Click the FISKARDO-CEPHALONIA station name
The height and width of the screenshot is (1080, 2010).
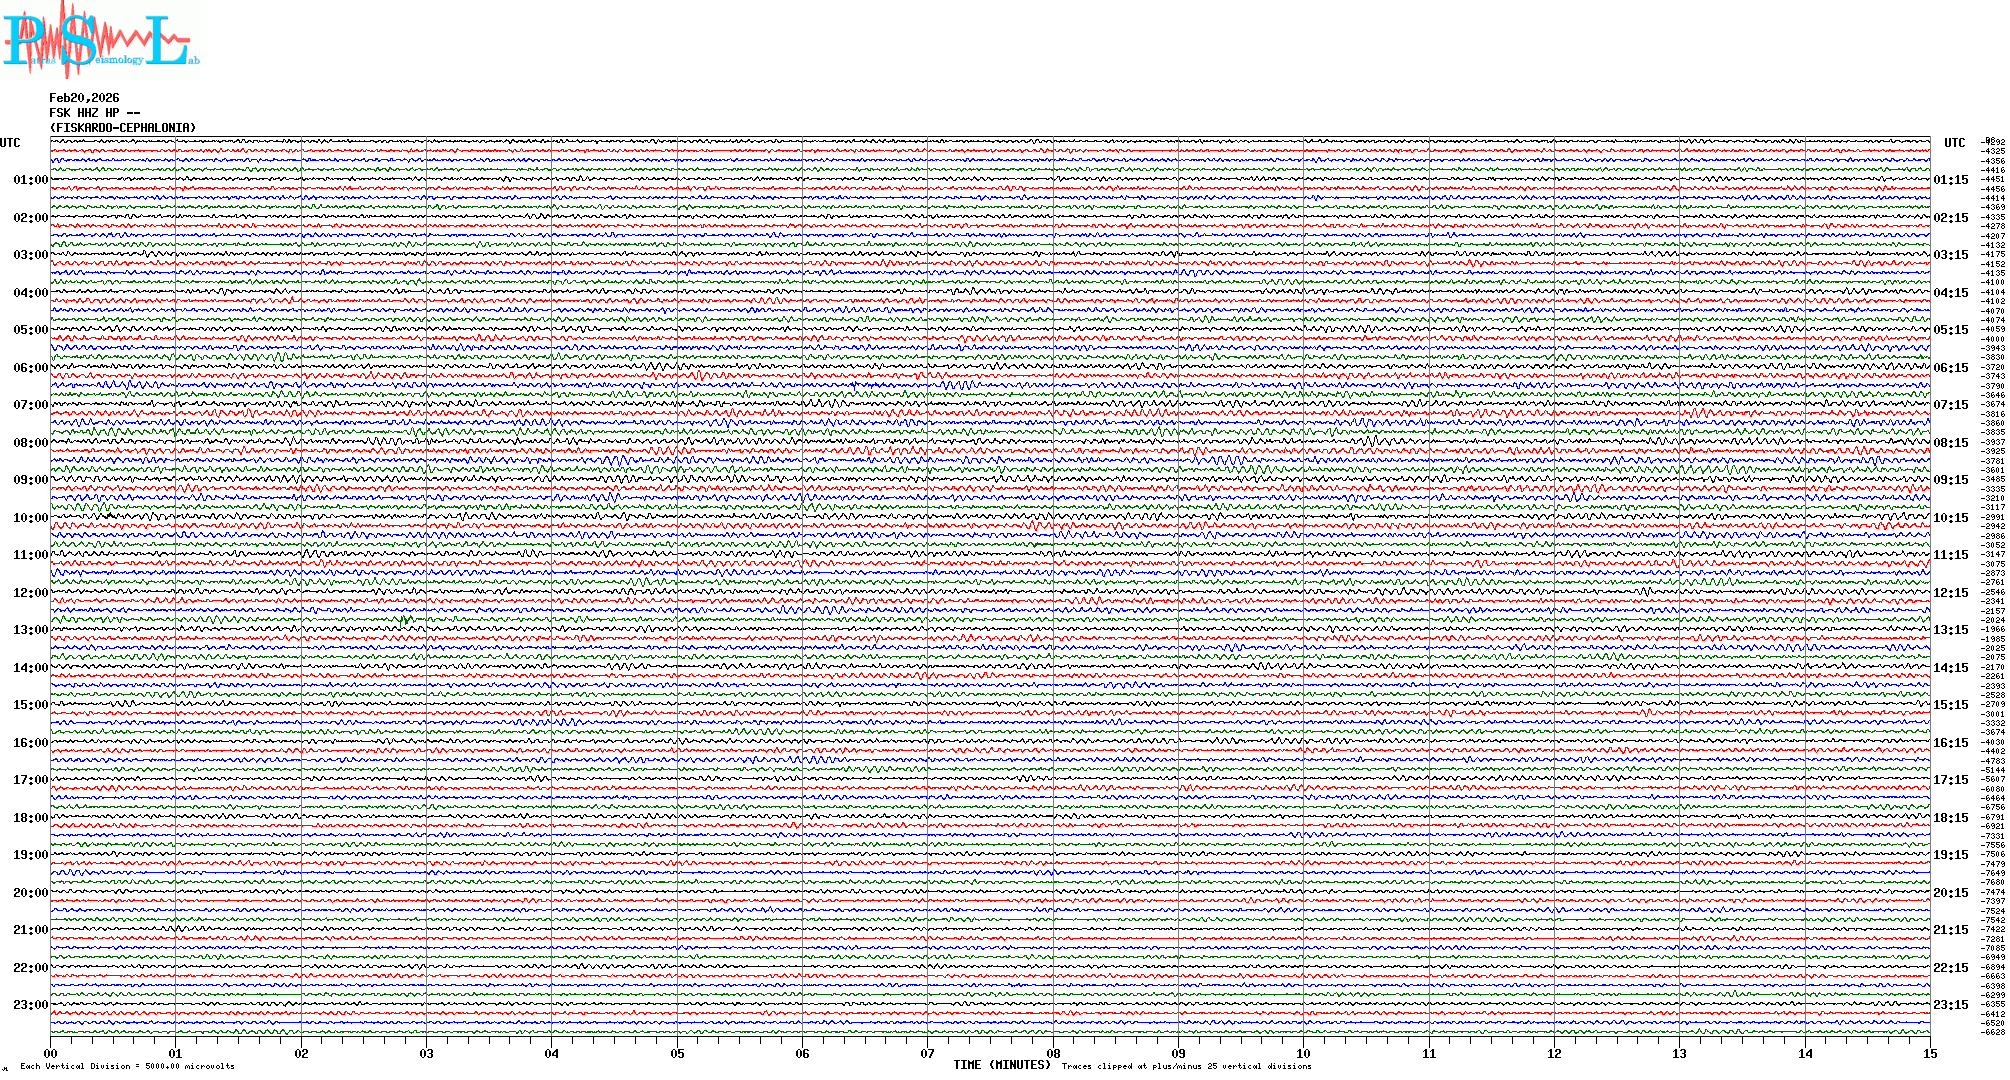click(123, 128)
